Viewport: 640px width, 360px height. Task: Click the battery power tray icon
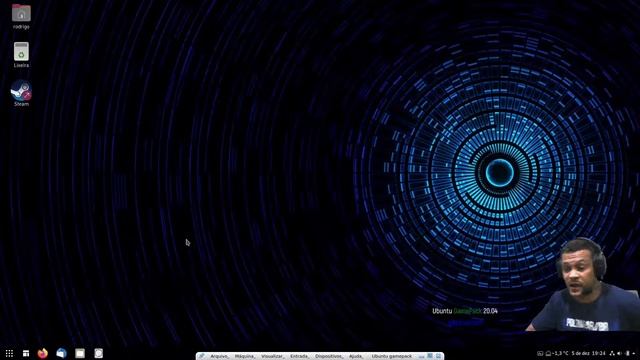click(627, 353)
